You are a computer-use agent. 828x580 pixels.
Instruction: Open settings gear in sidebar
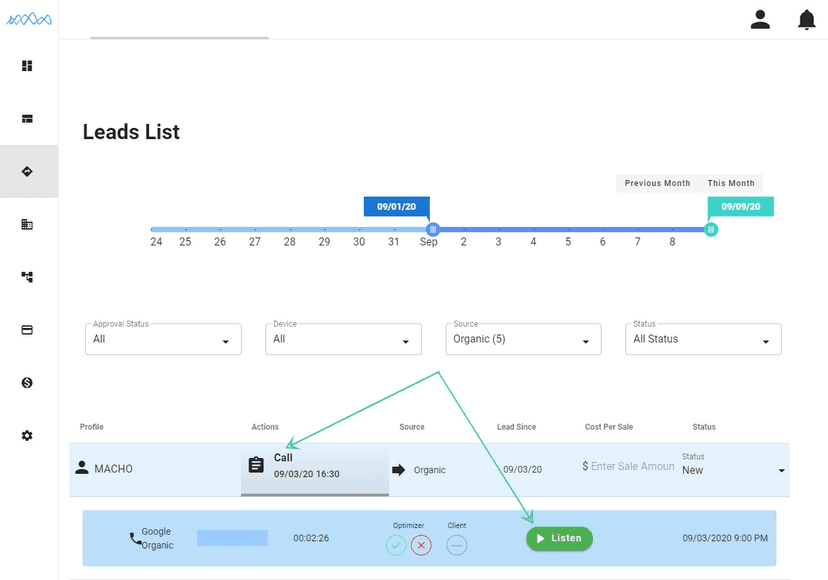click(27, 436)
